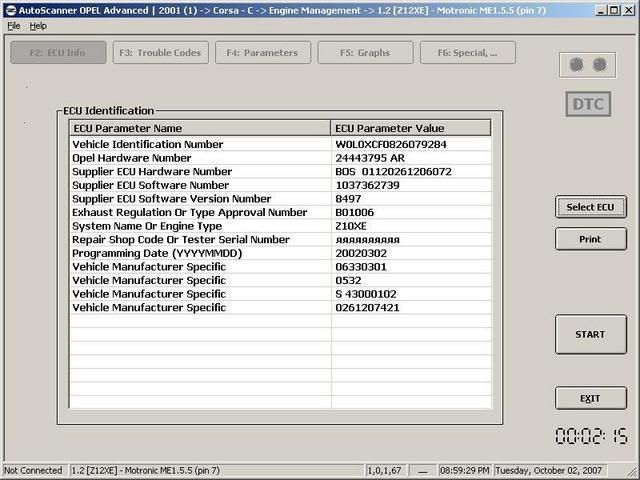The width and height of the screenshot is (640, 480).
Task: Select value 24443795 AR
Action: pyautogui.click(x=370, y=158)
